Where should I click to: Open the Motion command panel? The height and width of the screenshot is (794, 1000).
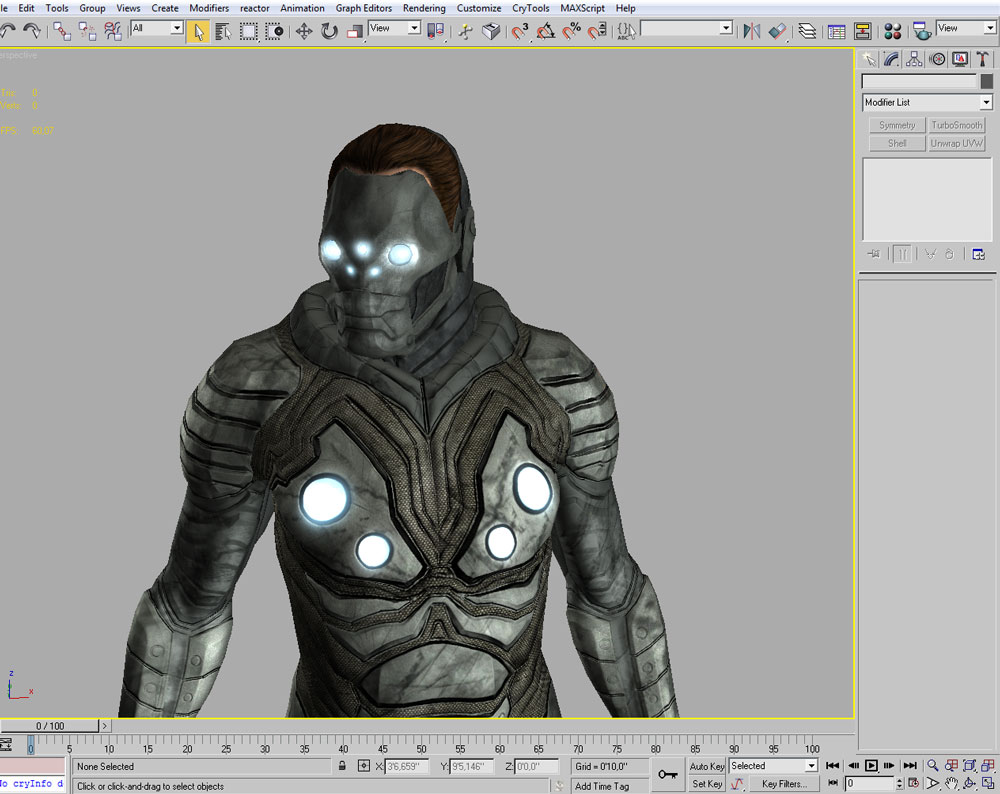(x=937, y=60)
